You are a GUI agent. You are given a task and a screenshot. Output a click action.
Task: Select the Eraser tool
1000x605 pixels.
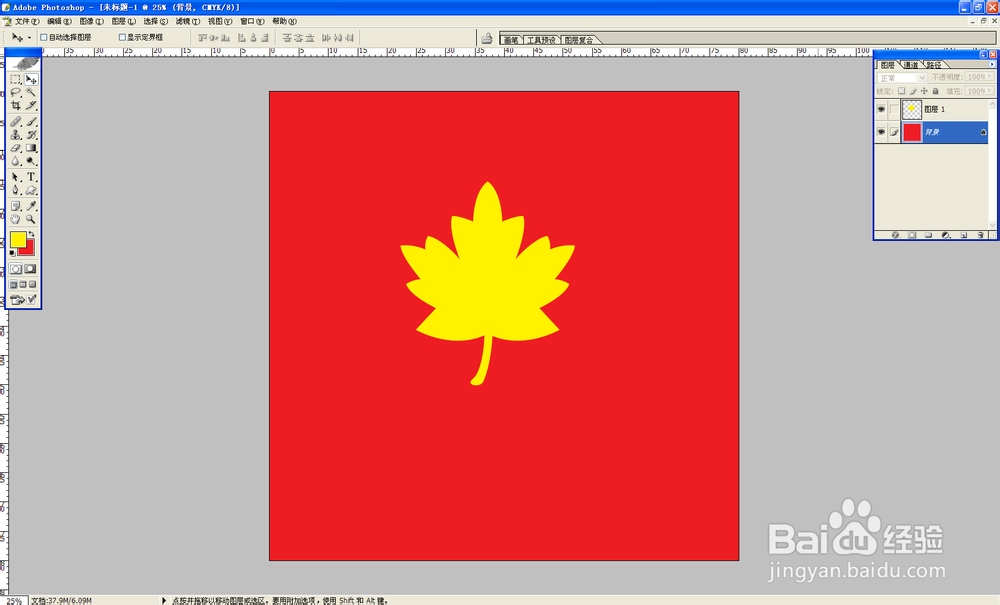coord(16,148)
